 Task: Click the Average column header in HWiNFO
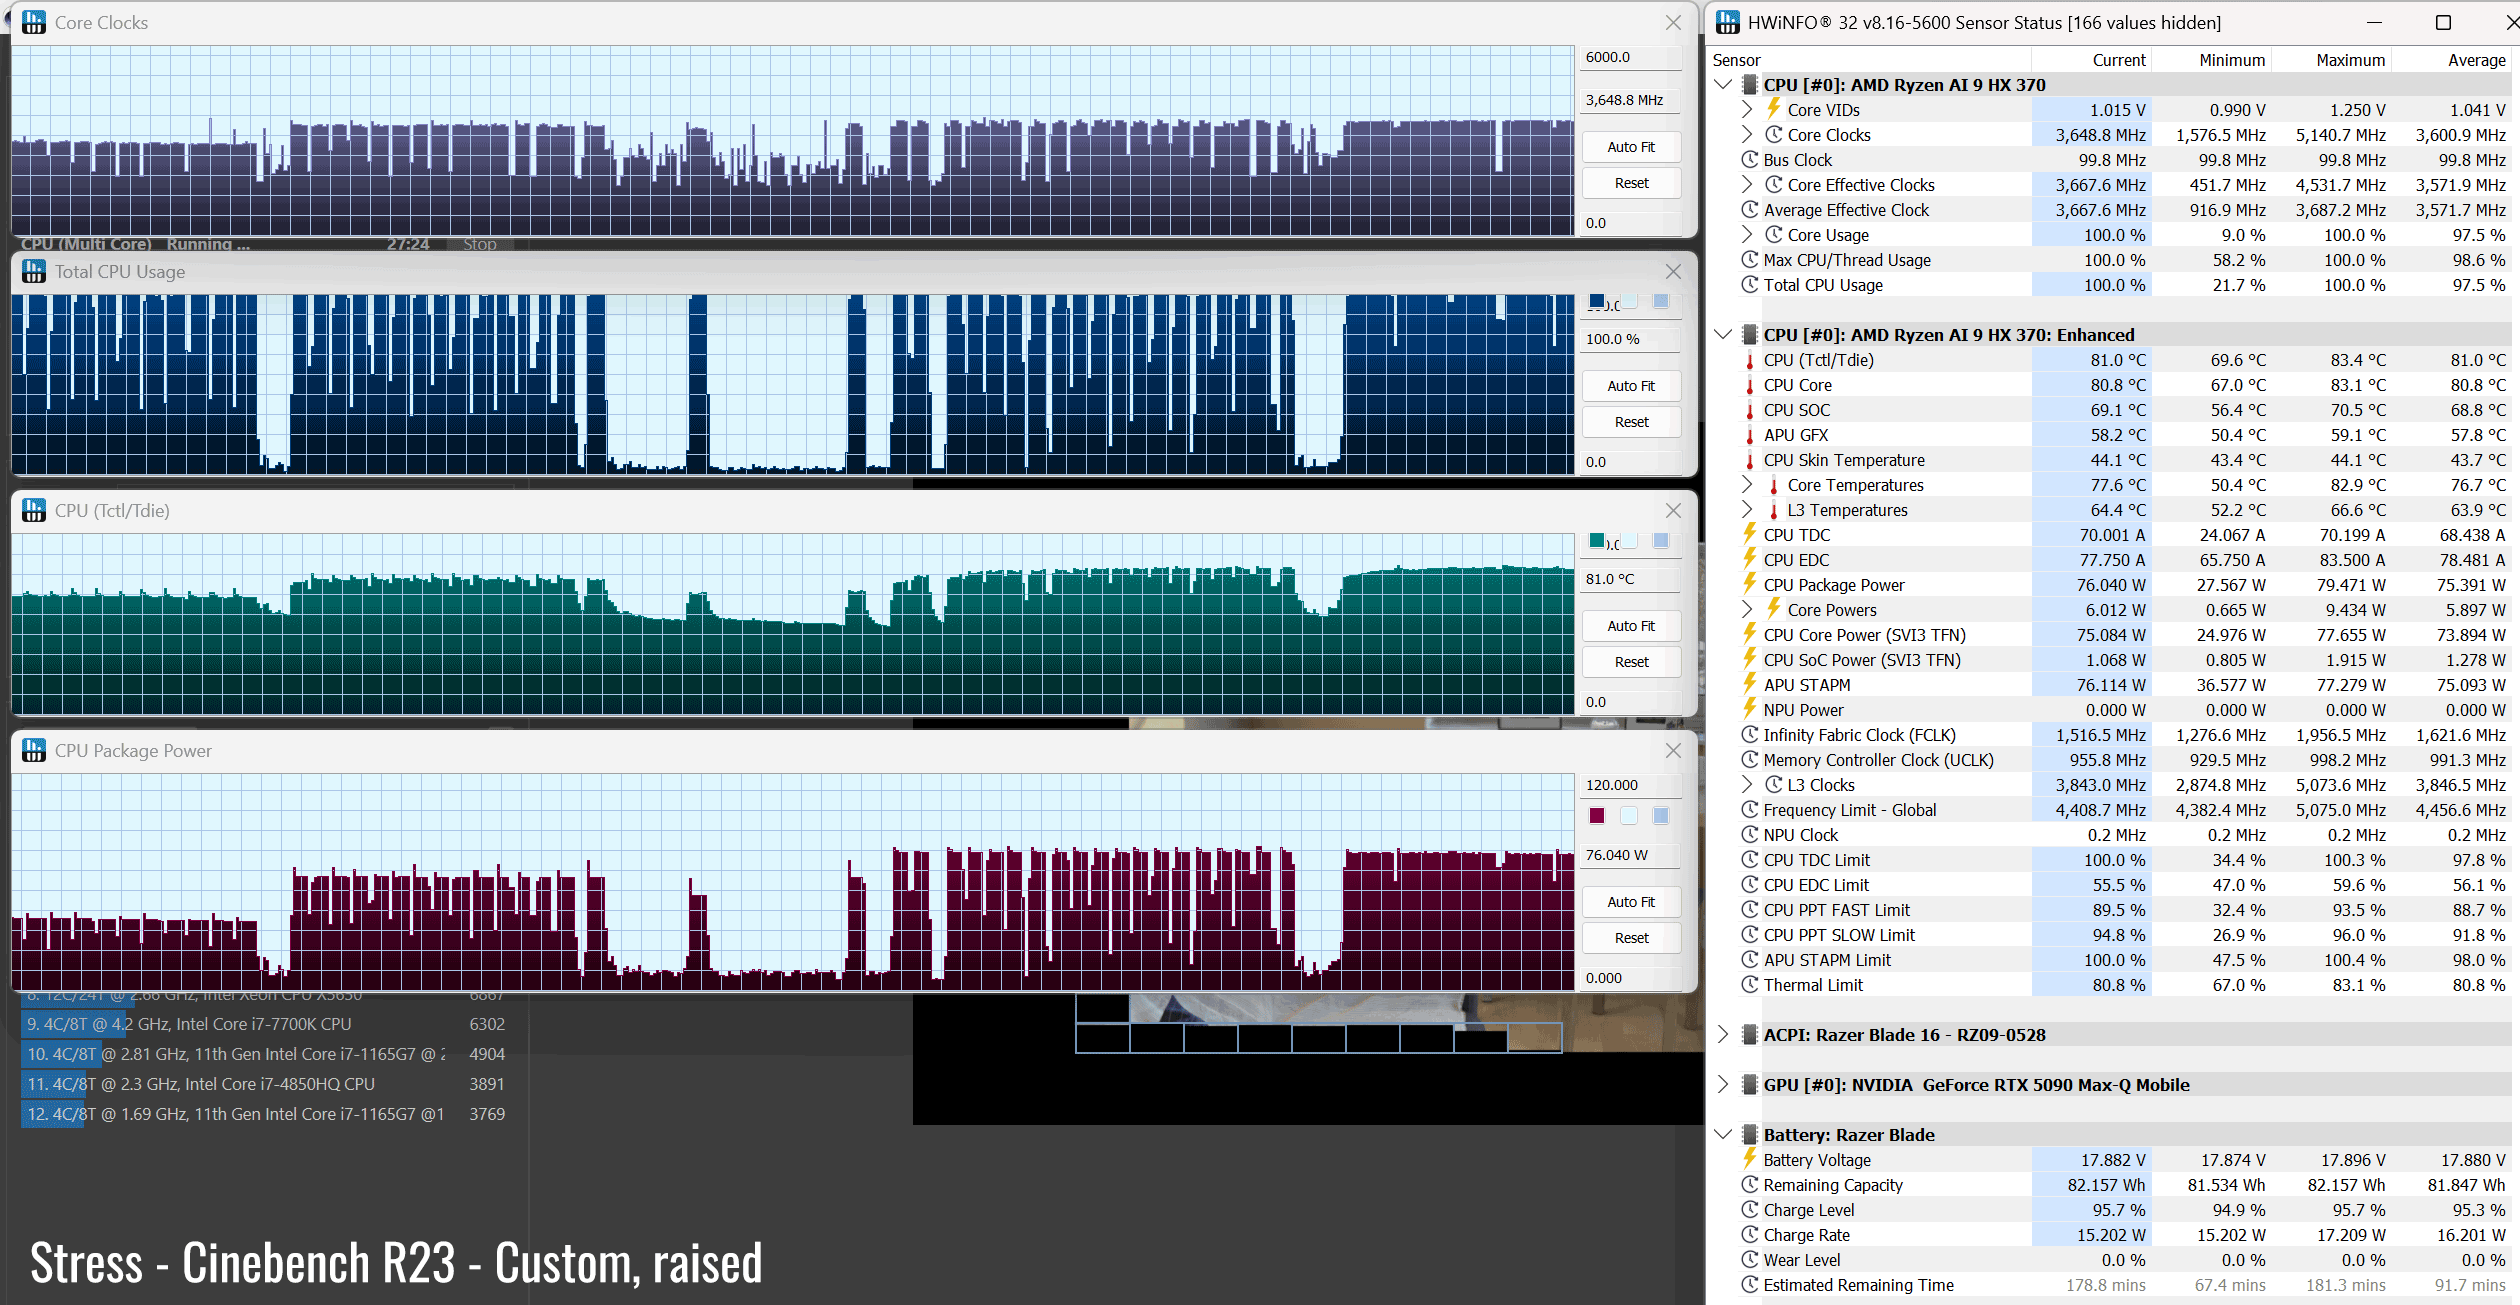point(2452,60)
